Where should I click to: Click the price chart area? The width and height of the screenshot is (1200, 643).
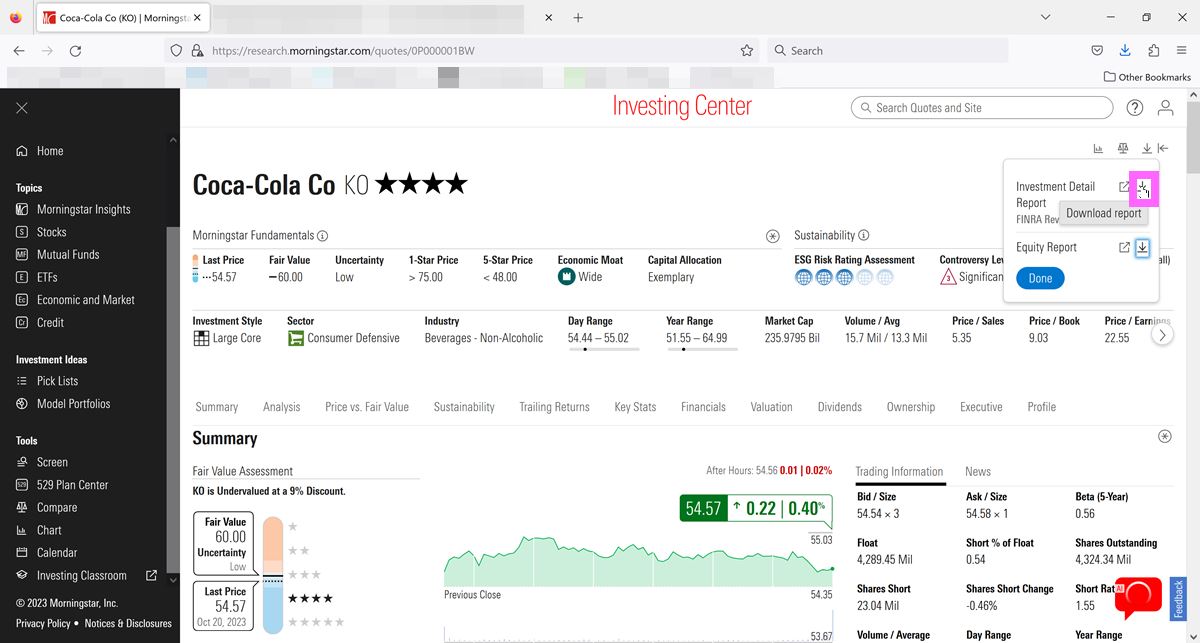click(638, 562)
